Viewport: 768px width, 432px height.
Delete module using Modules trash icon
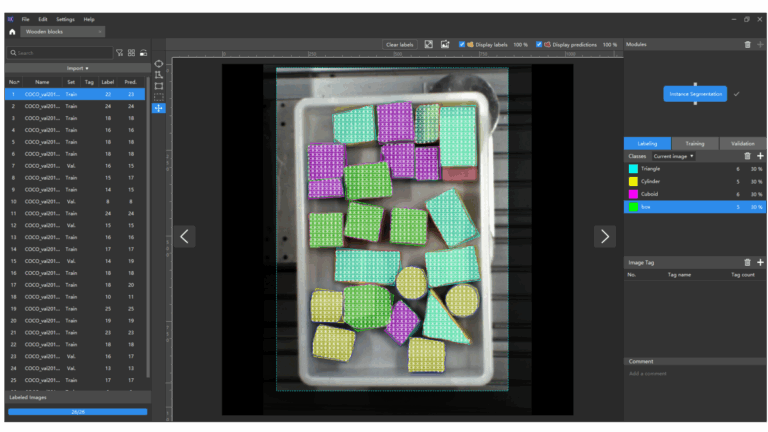[x=747, y=45]
